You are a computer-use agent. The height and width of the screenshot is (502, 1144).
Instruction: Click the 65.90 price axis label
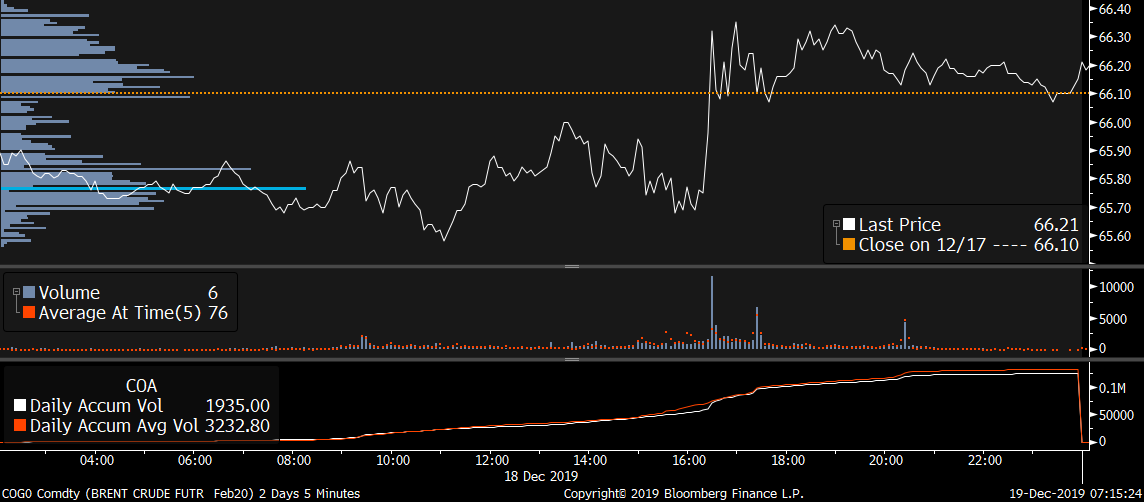tap(1114, 151)
